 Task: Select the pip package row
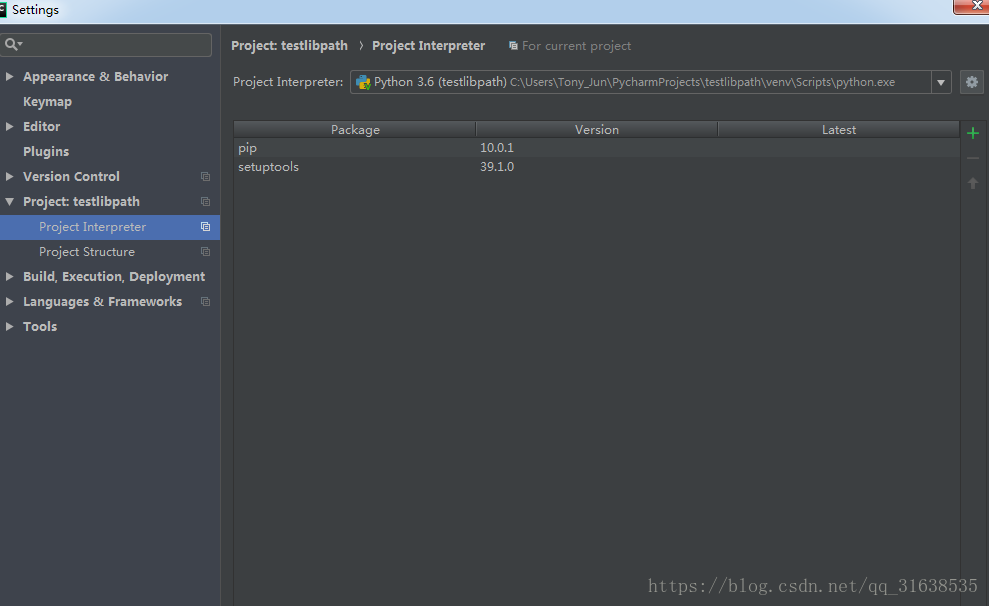click(597, 148)
